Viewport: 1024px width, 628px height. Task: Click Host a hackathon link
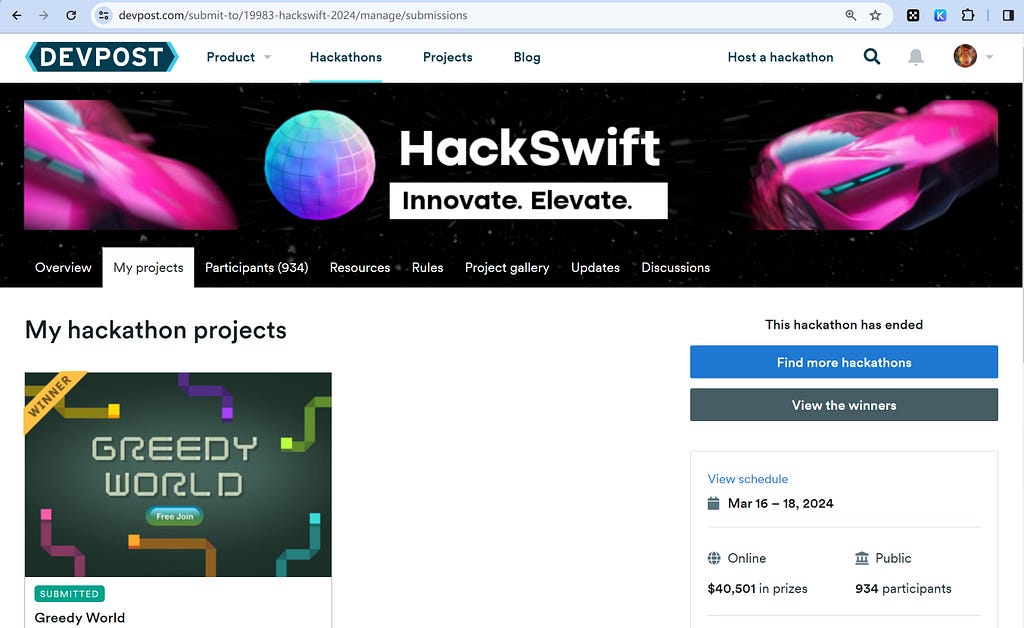[780, 57]
